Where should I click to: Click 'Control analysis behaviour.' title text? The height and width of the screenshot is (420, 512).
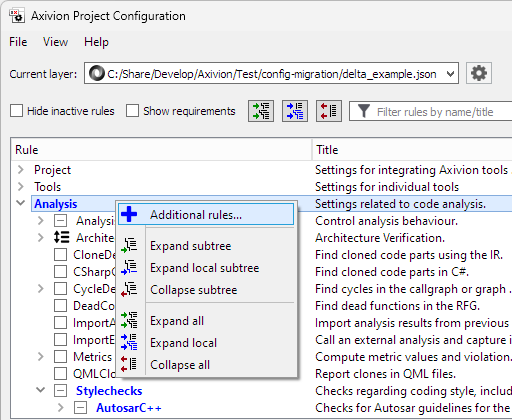(x=387, y=221)
